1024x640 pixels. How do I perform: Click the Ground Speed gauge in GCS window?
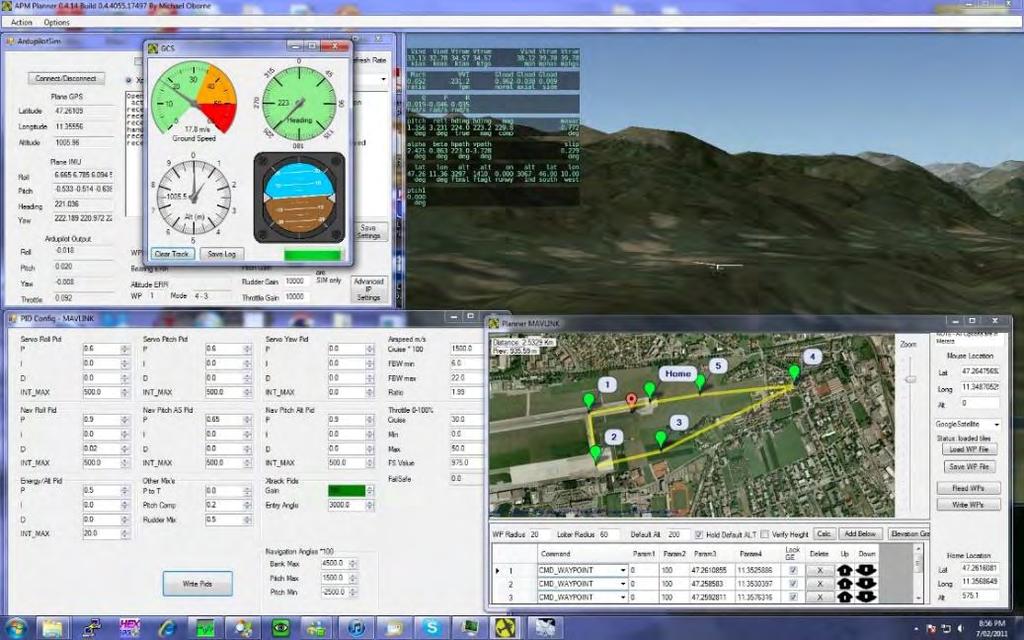[193, 101]
